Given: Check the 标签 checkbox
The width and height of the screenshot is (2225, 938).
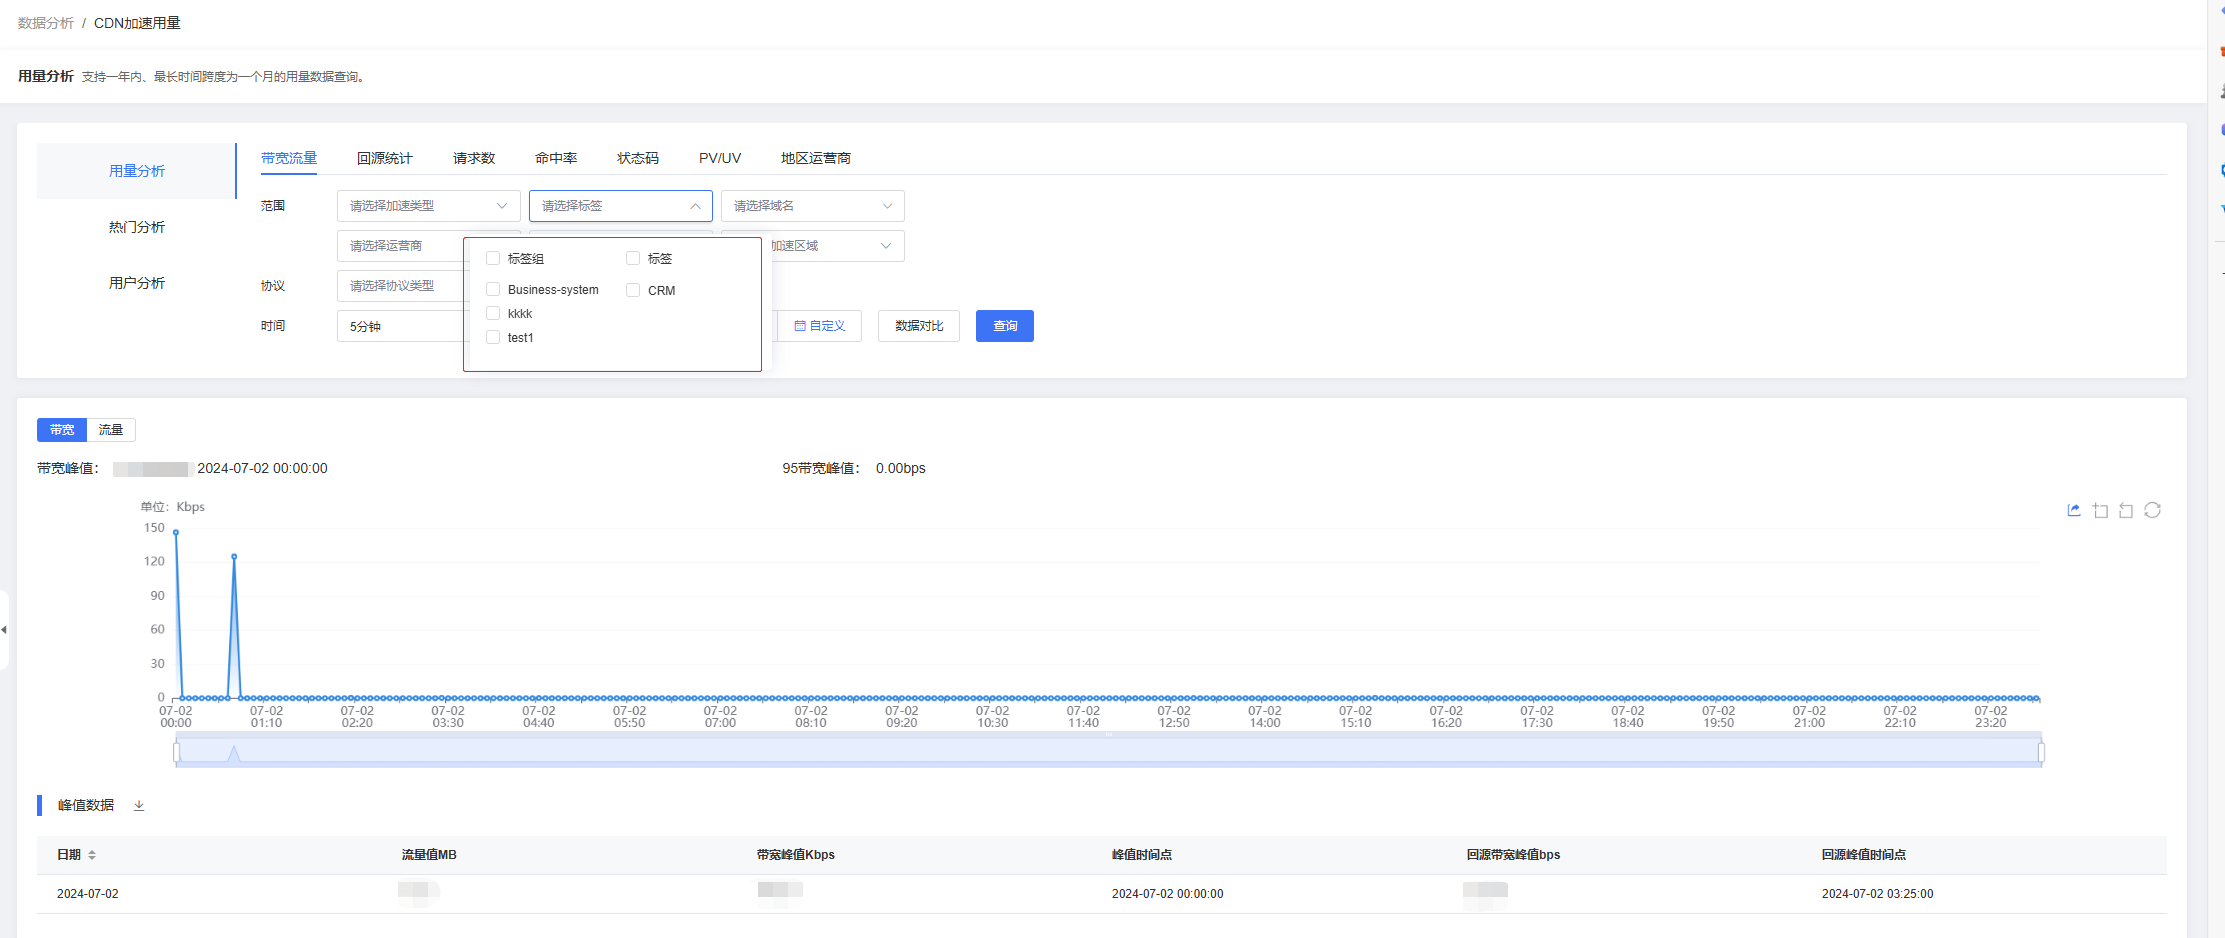Looking at the screenshot, I should (x=633, y=258).
